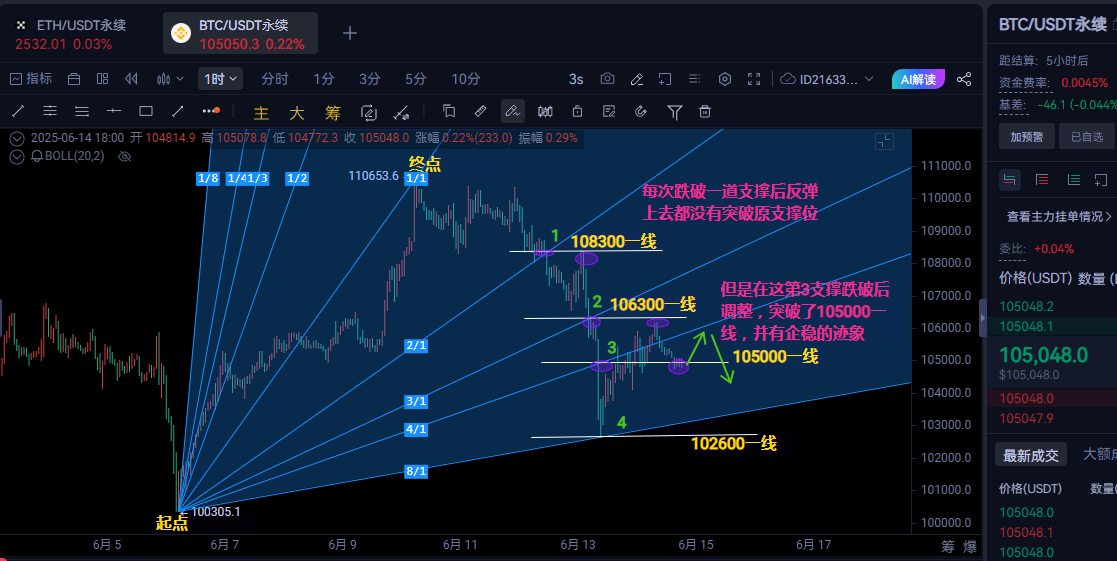Viewport: 1117px width, 561px height.
Task: Open 查看主力挂单情况 link
Action: point(1059,216)
